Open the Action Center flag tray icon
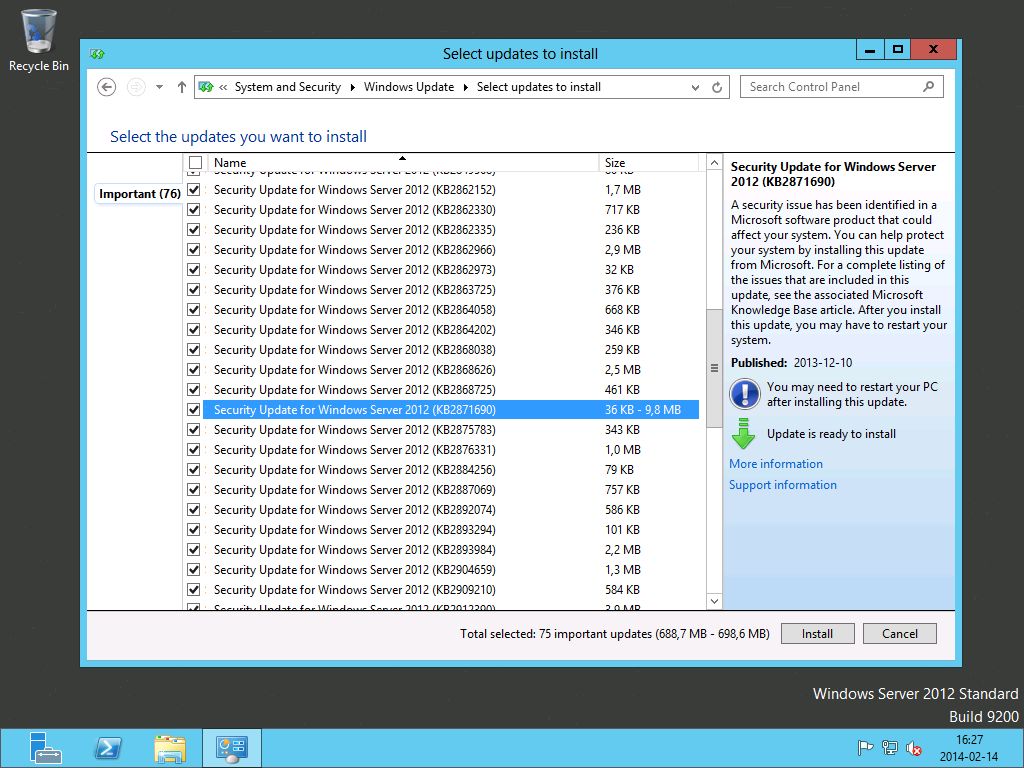The height and width of the screenshot is (768, 1024). point(865,748)
